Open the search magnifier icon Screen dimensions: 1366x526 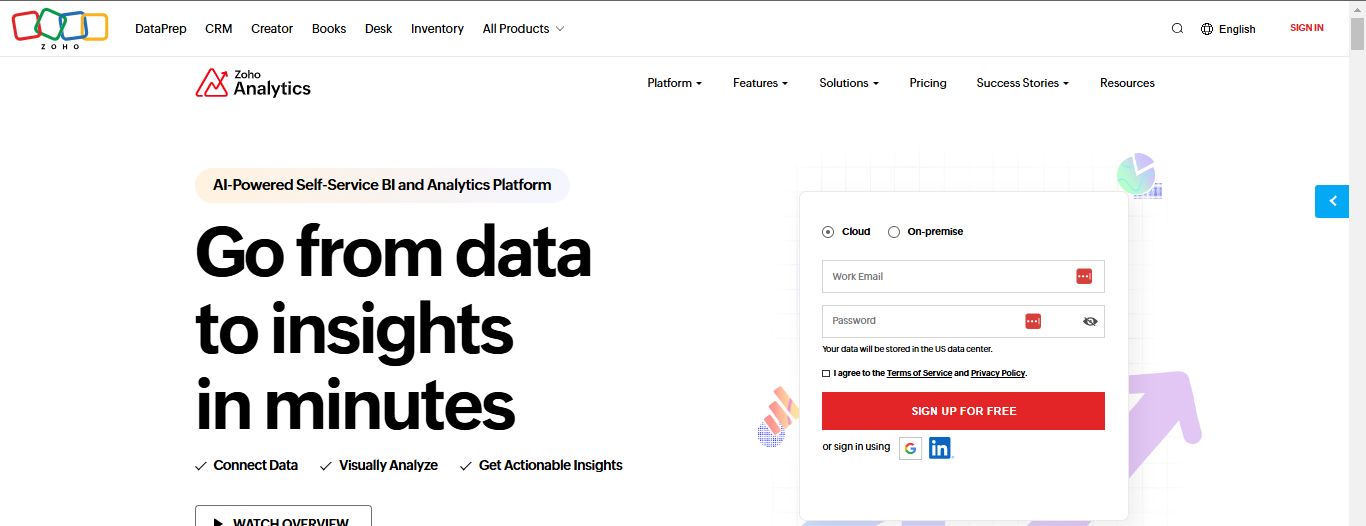pos(1177,29)
